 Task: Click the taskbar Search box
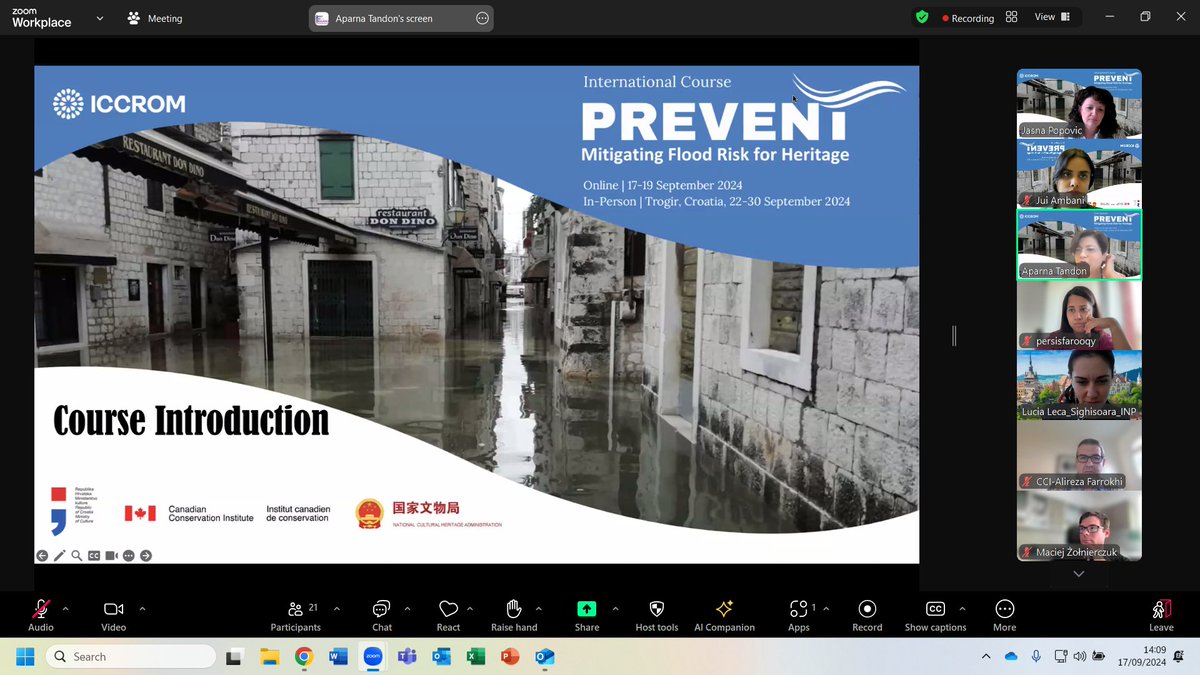point(131,656)
